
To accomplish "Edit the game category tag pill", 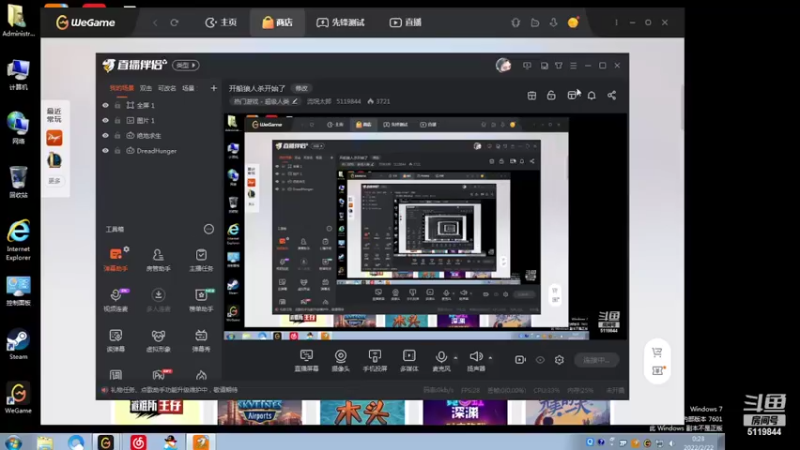I will 265,102.
